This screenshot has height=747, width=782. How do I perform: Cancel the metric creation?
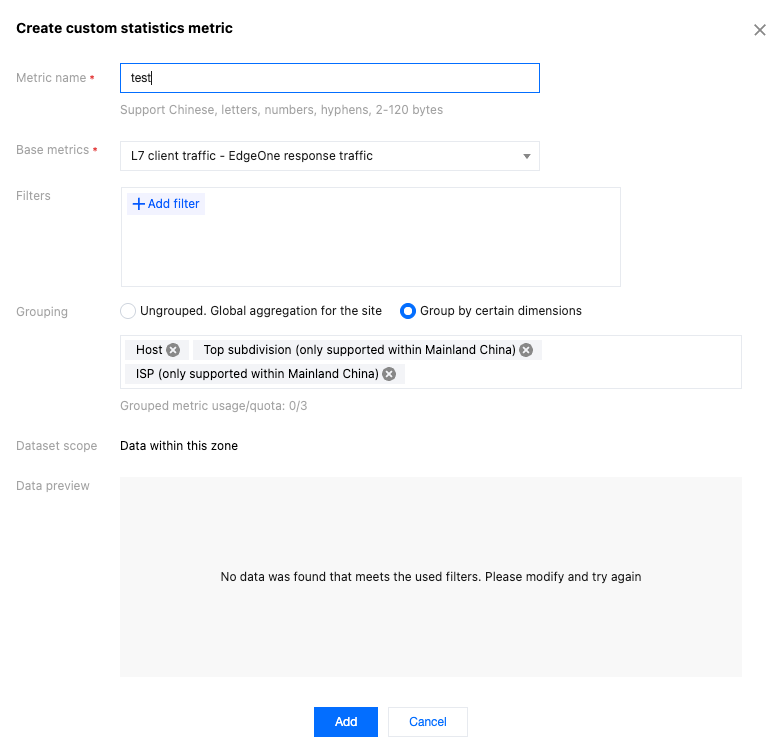click(428, 722)
